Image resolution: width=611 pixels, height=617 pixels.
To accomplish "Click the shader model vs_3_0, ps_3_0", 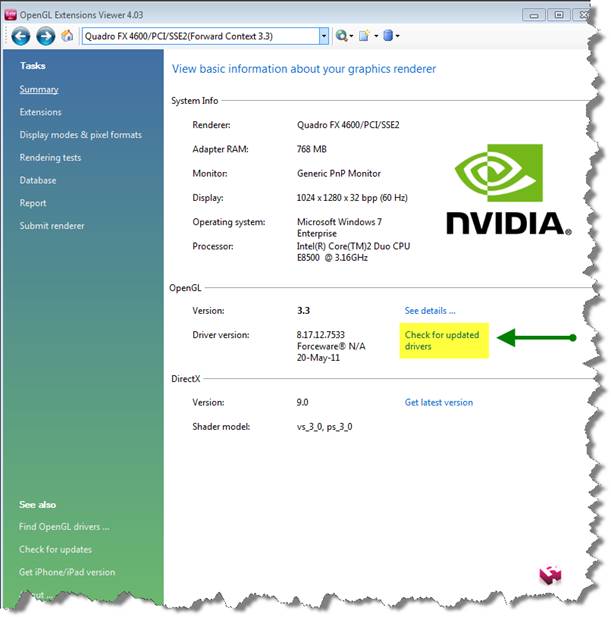I will pos(325,427).
